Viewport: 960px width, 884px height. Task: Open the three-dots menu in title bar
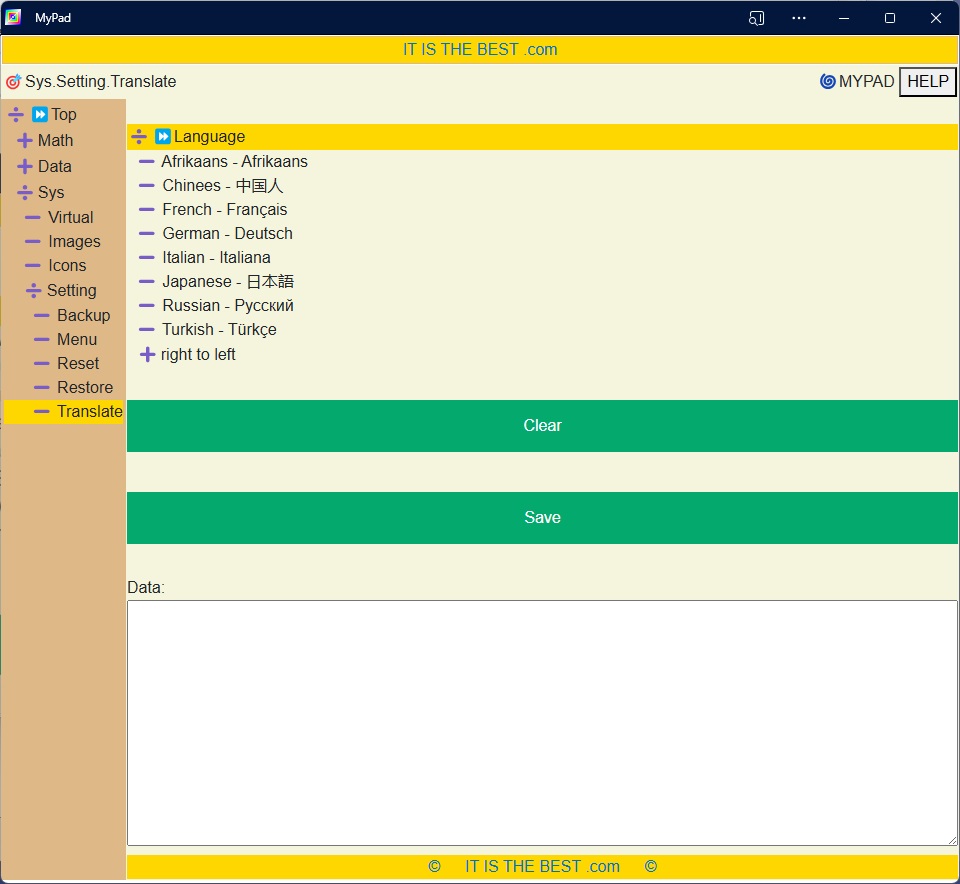pos(799,18)
